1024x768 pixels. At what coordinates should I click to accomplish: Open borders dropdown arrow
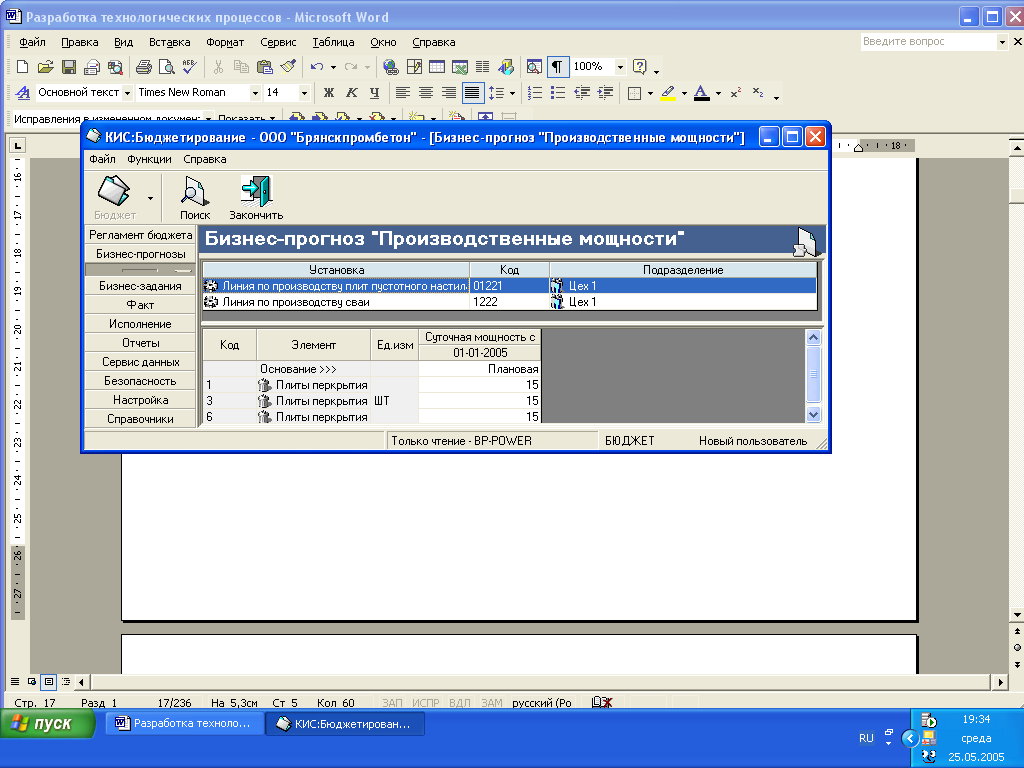650,93
